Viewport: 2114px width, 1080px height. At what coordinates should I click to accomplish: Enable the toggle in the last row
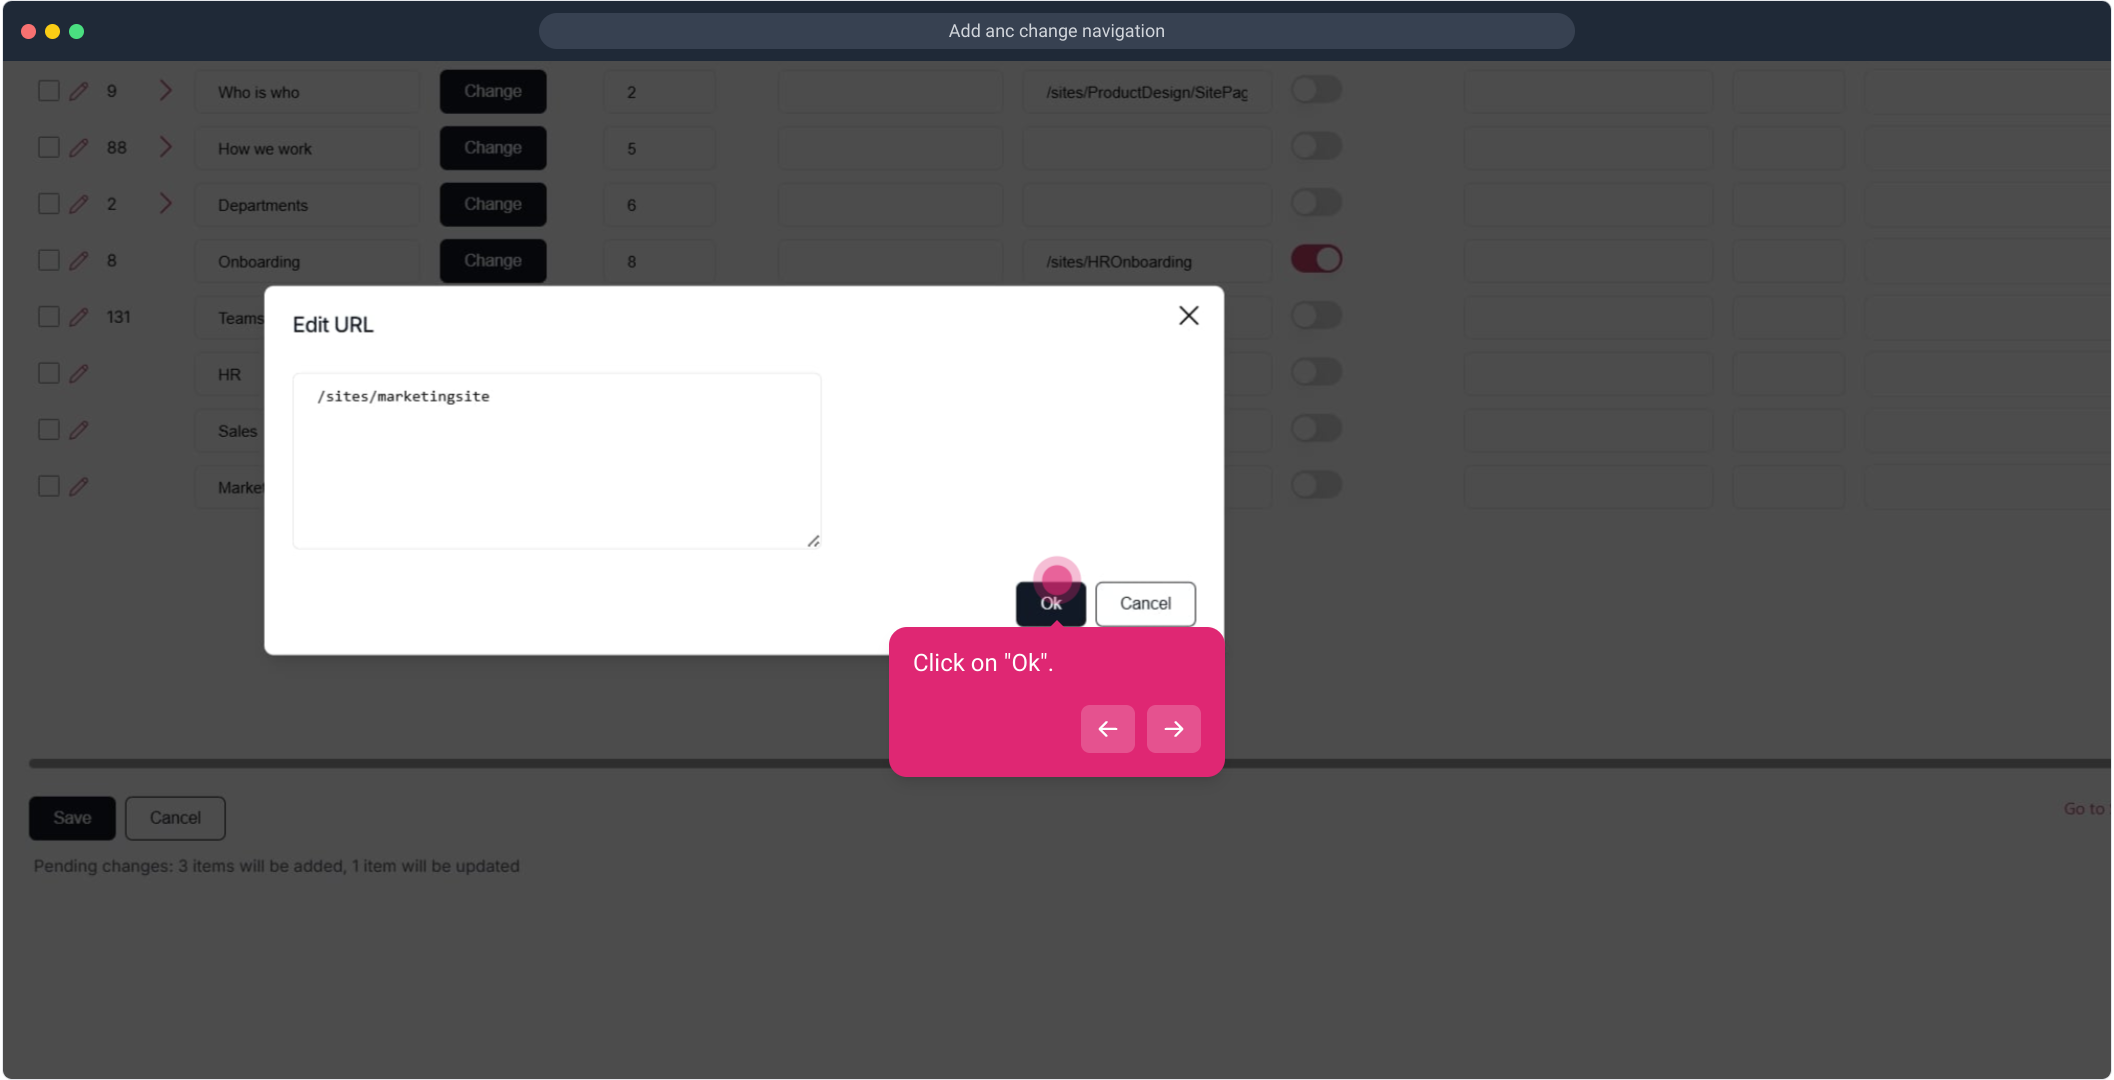pos(1316,486)
